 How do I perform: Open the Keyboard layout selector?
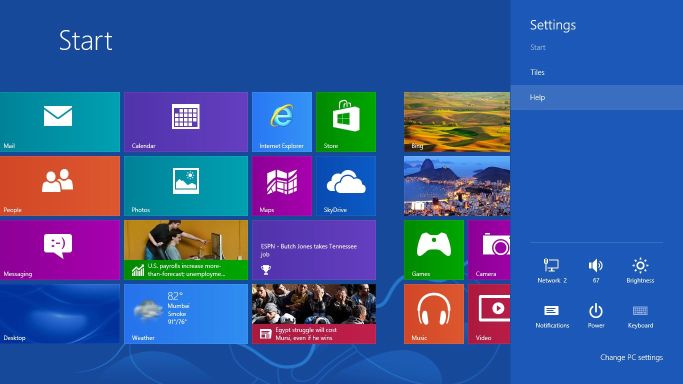tap(640, 316)
